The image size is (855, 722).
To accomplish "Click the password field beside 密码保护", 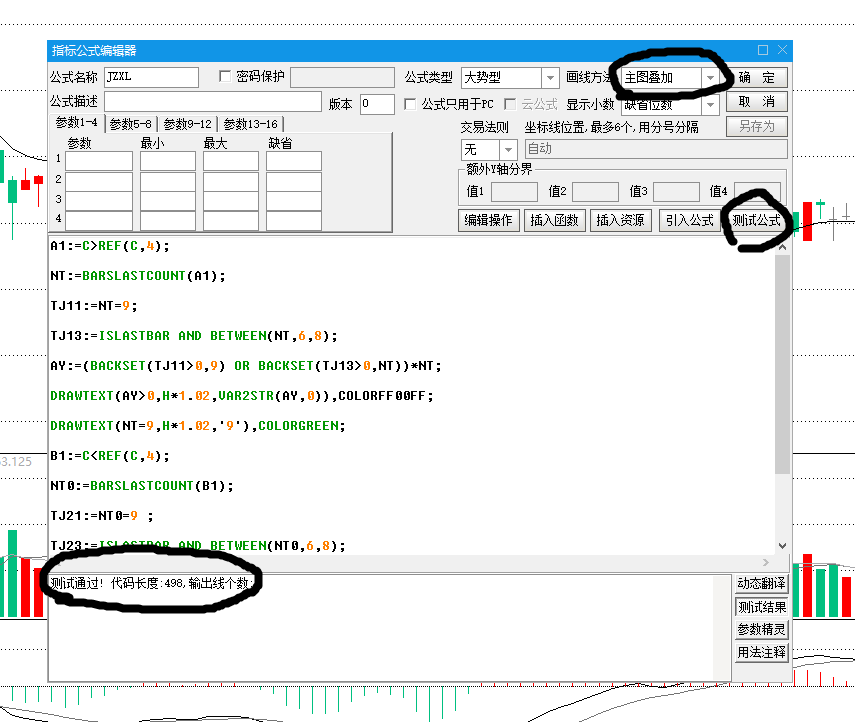I will (342, 77).
